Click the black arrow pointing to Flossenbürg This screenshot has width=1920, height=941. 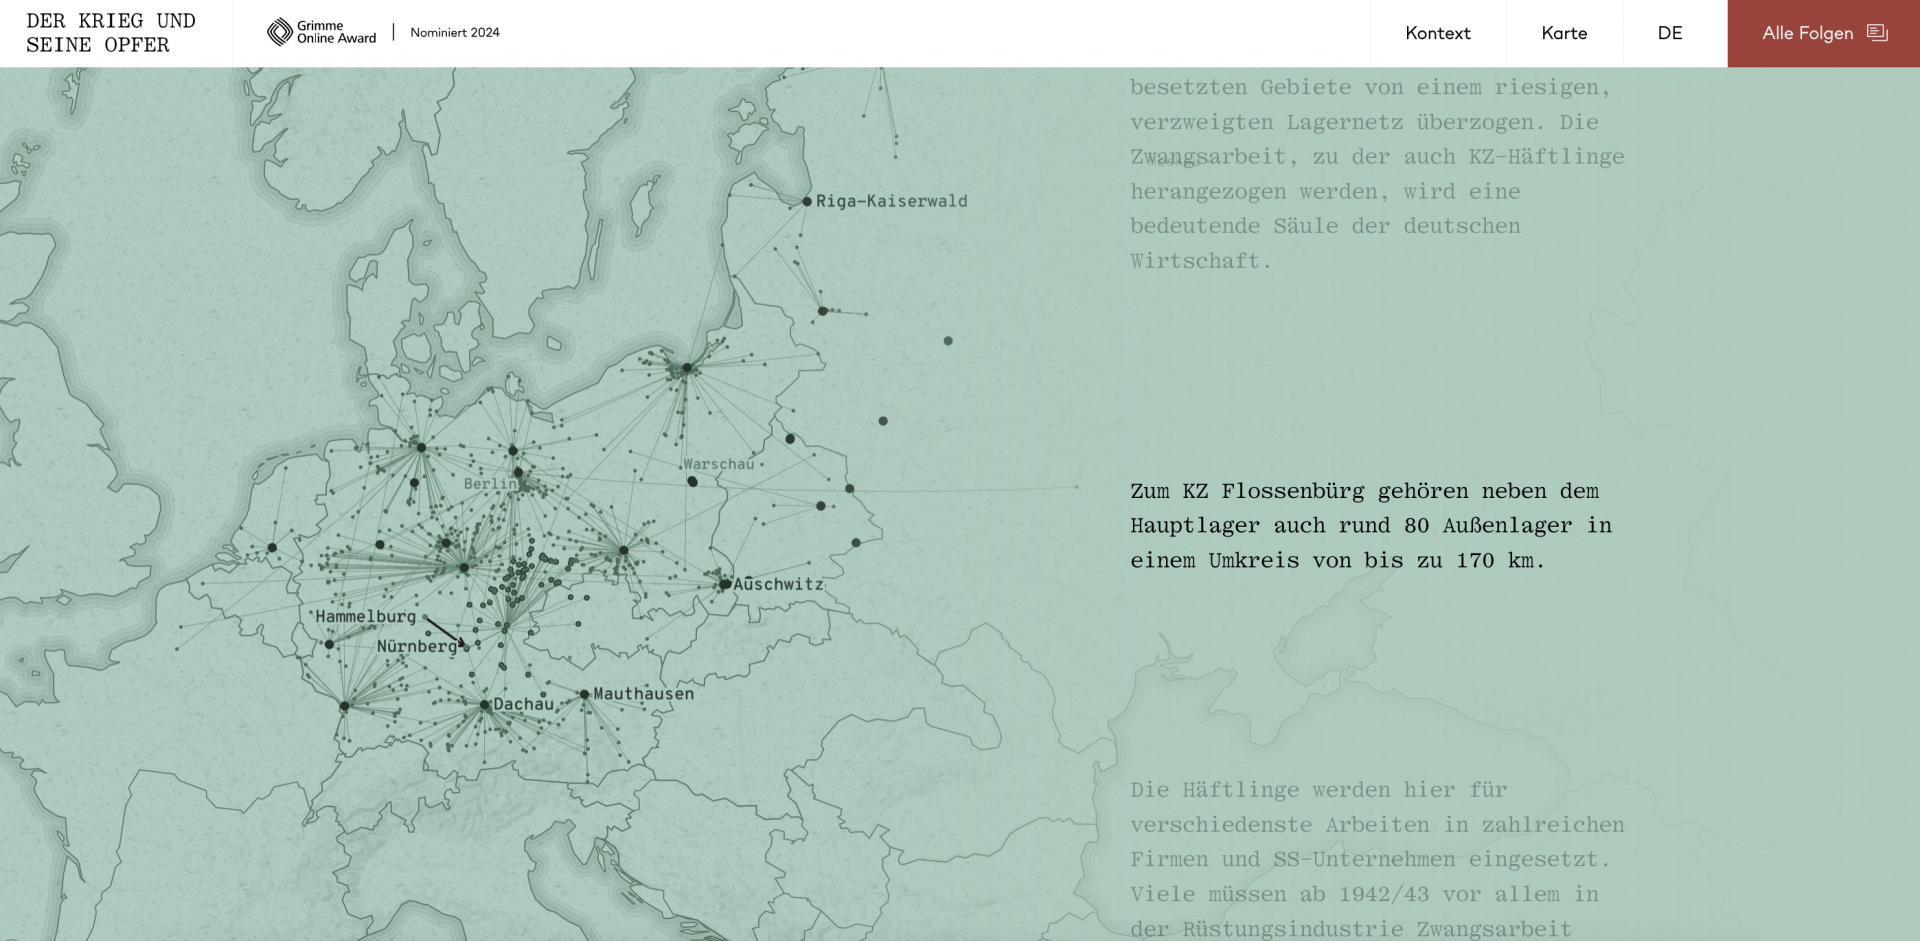tap(444, 631)
